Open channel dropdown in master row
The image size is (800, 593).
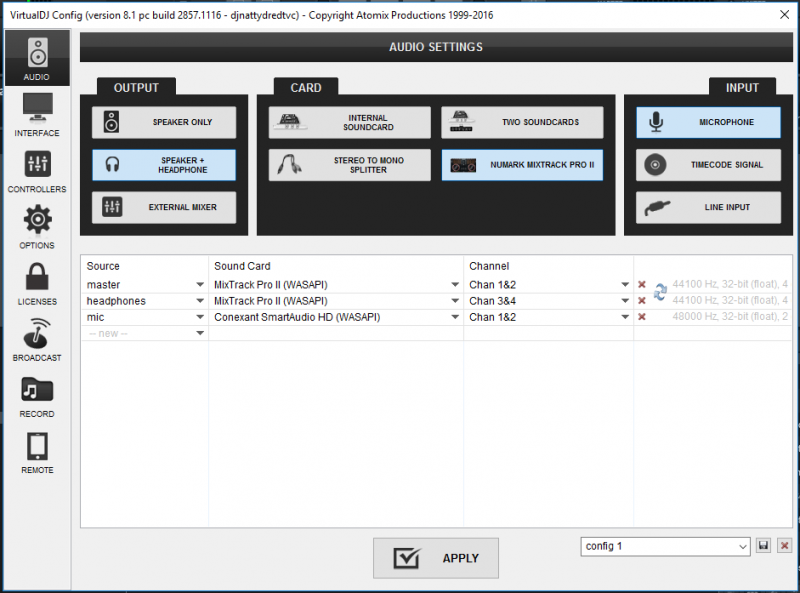625,285
